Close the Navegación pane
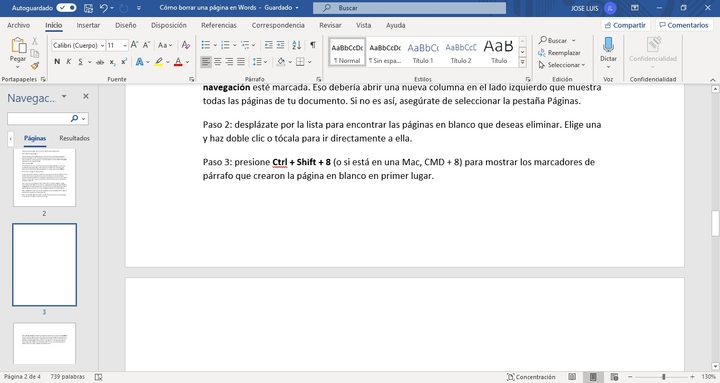Image resolution: width=720 pixels, height=383 pixels. 85,96
